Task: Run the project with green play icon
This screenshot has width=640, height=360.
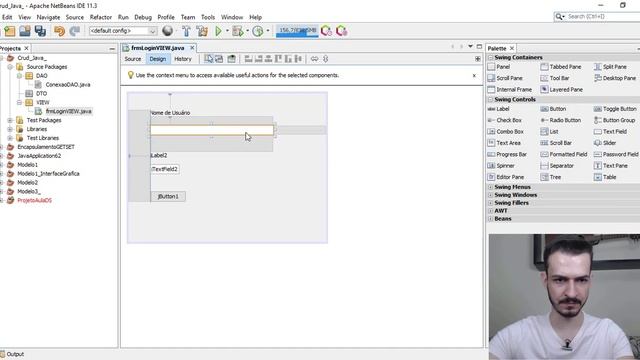Action: click(x=218, y=31)
